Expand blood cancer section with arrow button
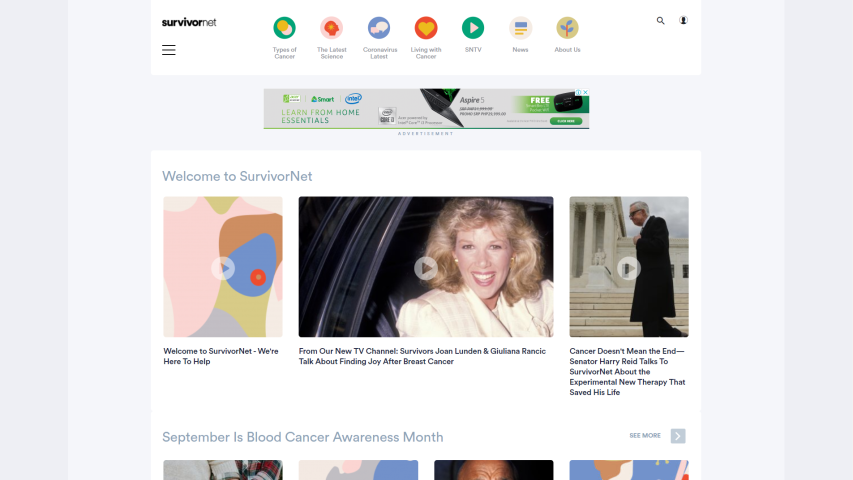853x480 pixels. click(x=678, y=436)
